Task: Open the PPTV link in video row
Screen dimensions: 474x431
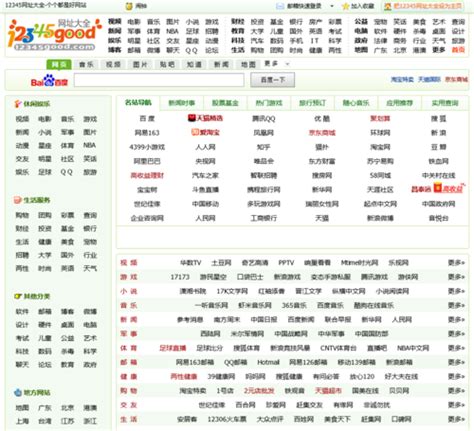Action: [286, 263]
